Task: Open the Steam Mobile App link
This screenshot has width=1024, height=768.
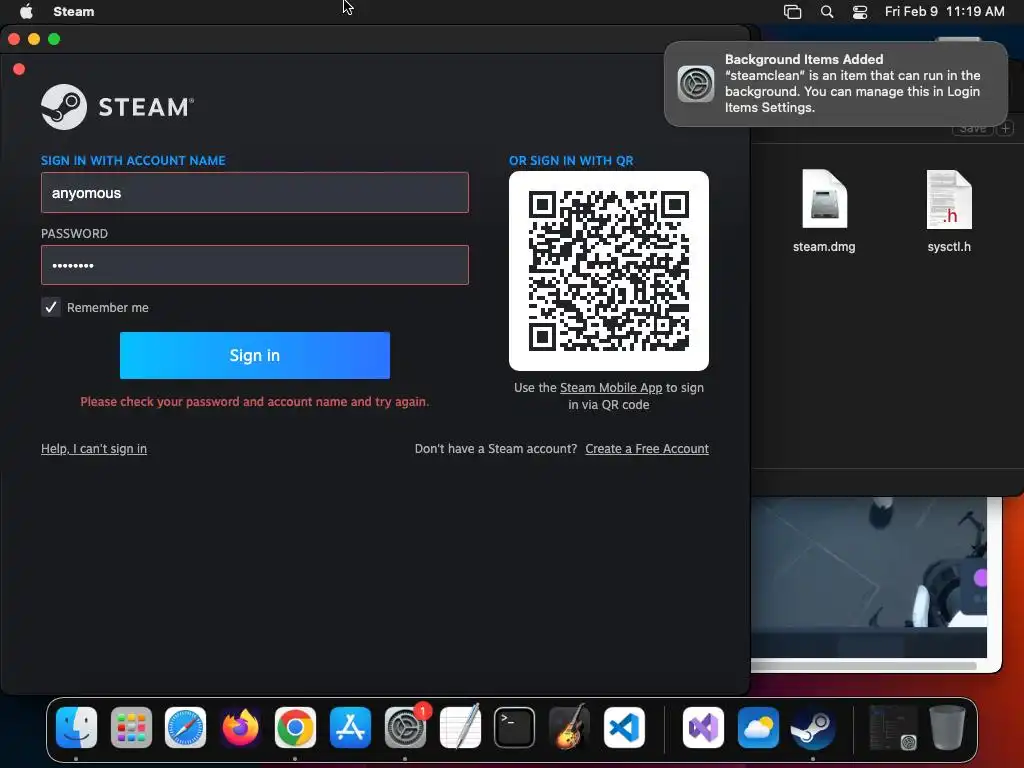Action: 611,387
